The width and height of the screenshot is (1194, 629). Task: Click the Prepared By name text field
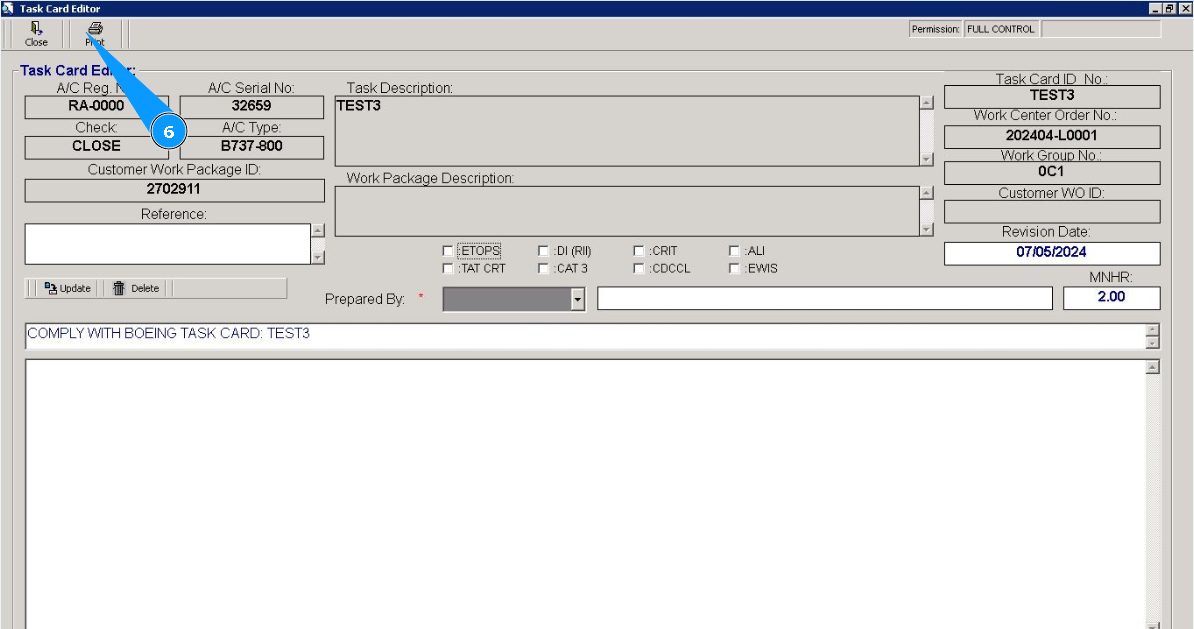click(x=825, y=299)
